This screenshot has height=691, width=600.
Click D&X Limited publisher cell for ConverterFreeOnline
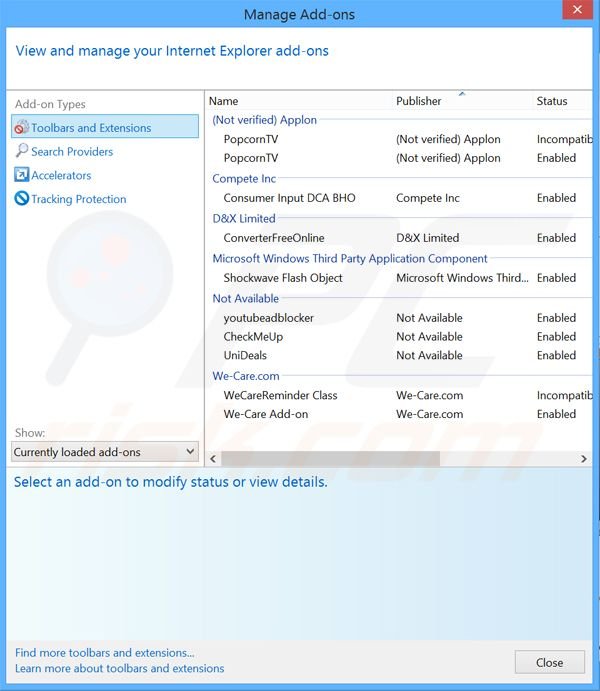tap(427, 238)
